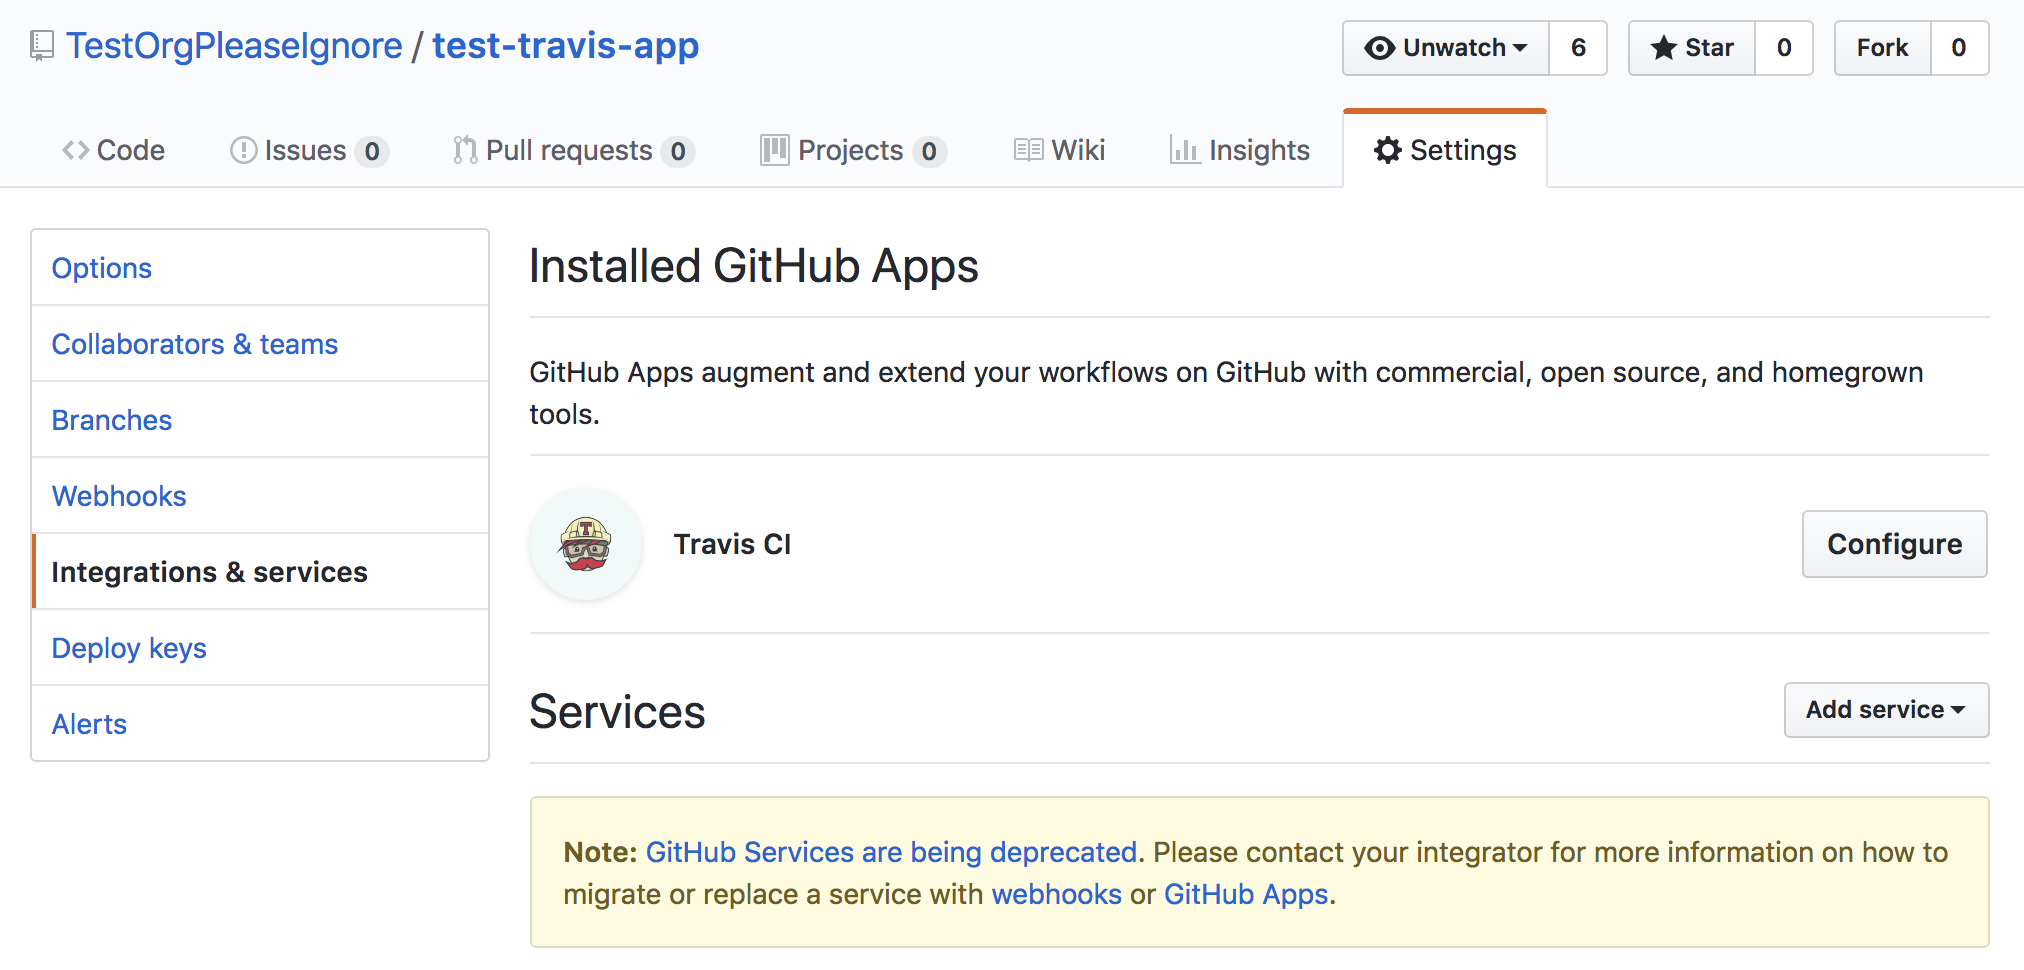Screen dimensions: 2024x970
Task: Click the repository book icon beside TestOrgPleaseIgnore
Action: pyautogui.click(x=41, y=46)
